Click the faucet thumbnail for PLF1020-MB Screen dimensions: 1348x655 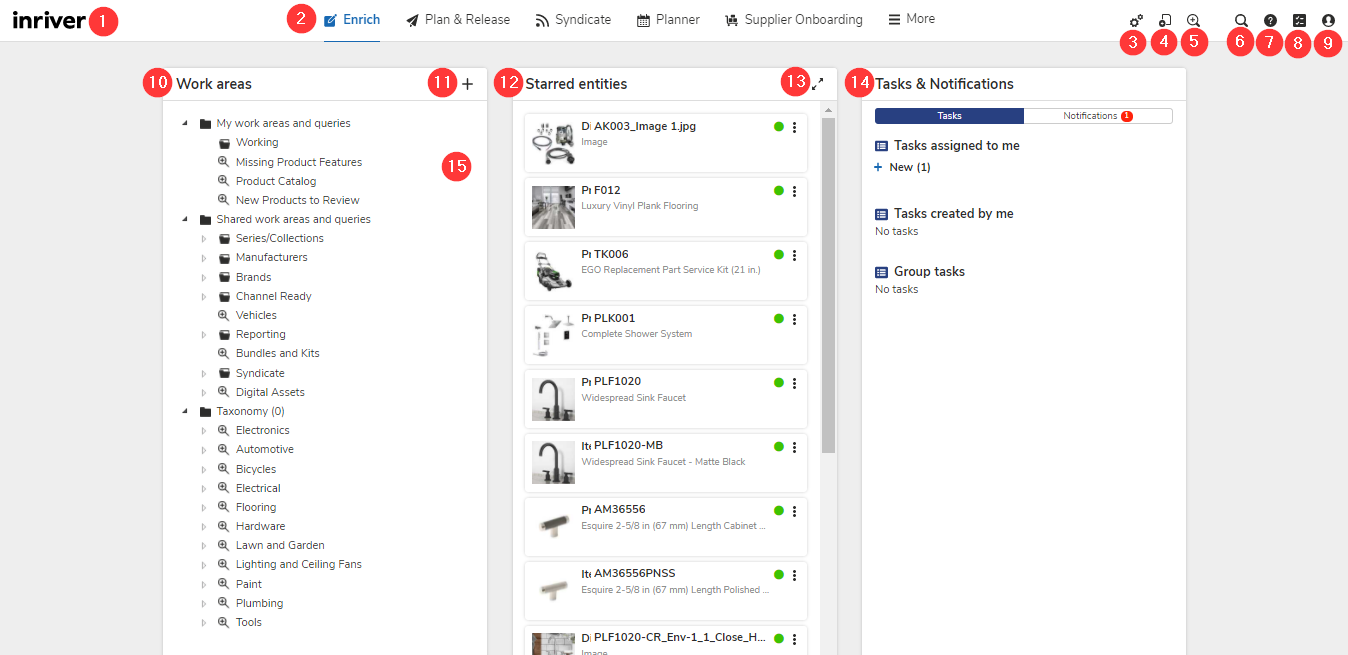click(x=553, y=462)
